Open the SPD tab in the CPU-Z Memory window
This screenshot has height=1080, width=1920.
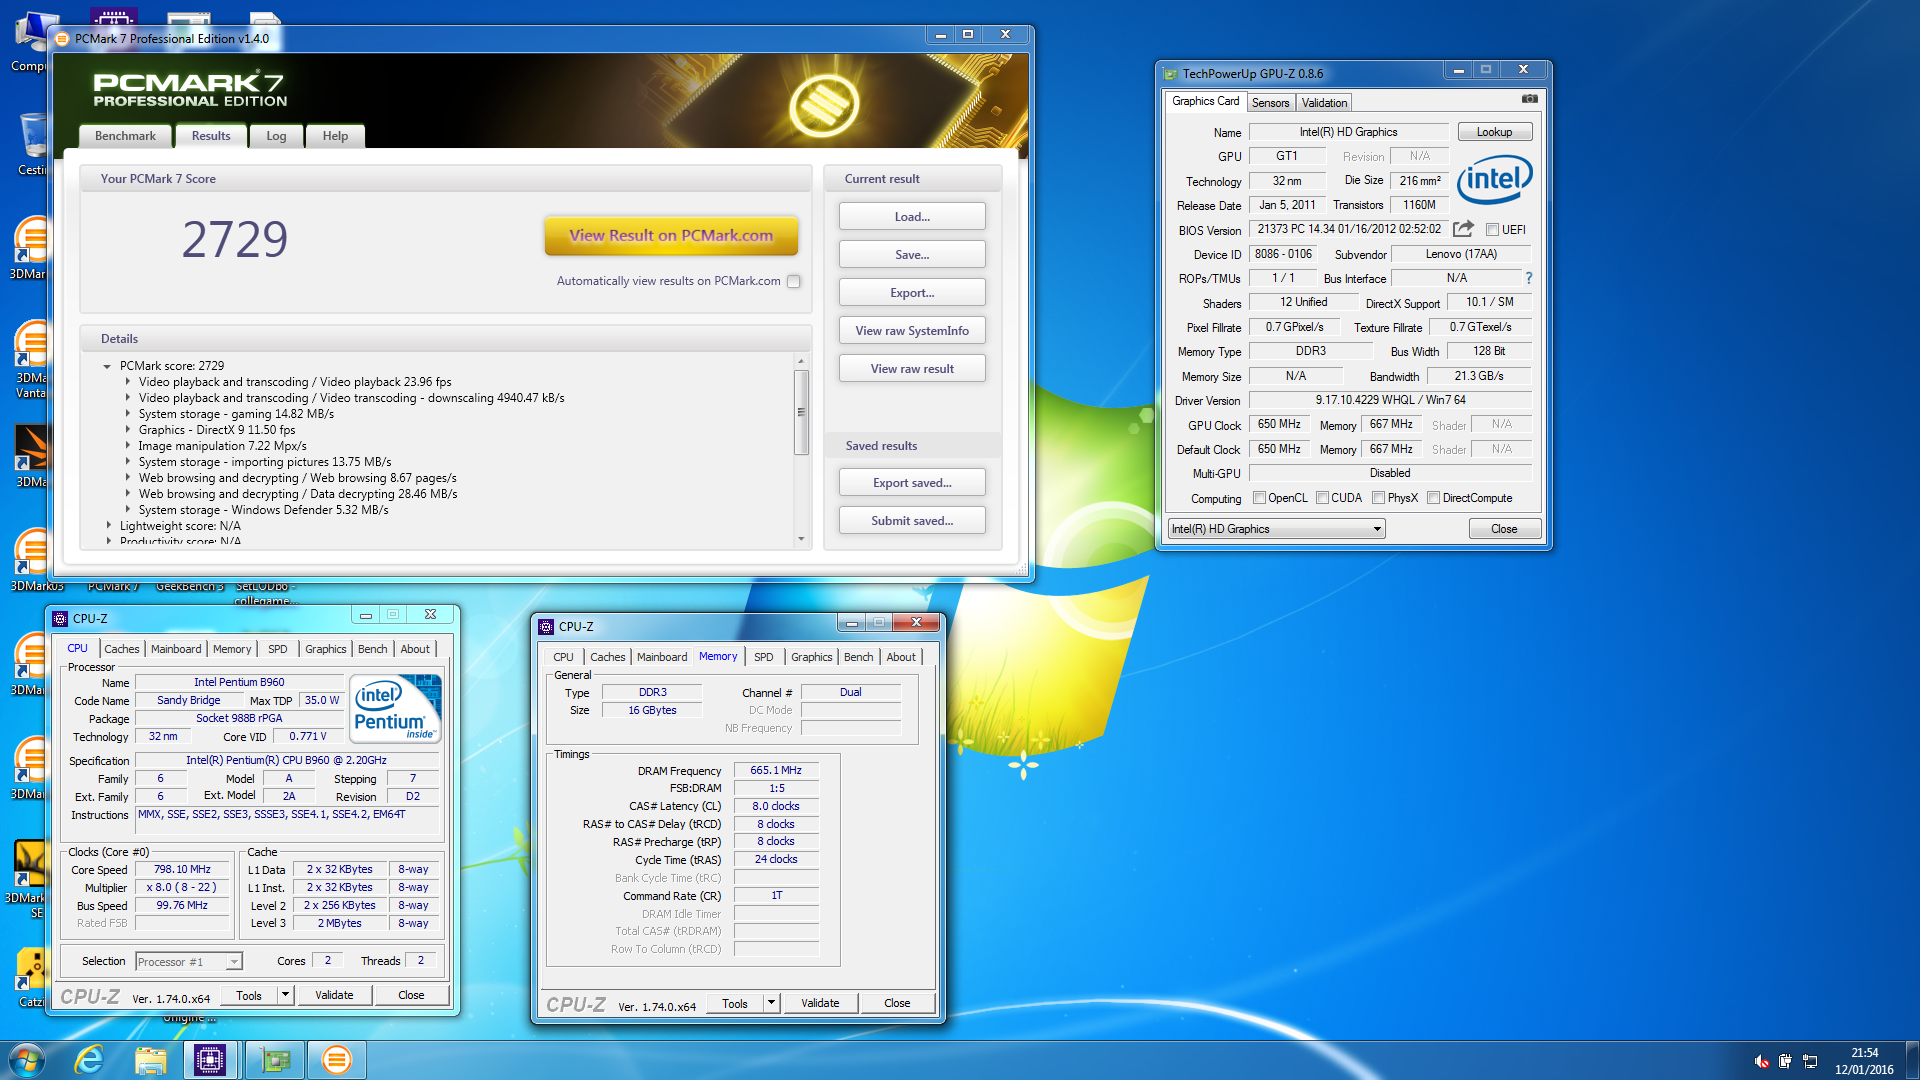coord(763,656)
